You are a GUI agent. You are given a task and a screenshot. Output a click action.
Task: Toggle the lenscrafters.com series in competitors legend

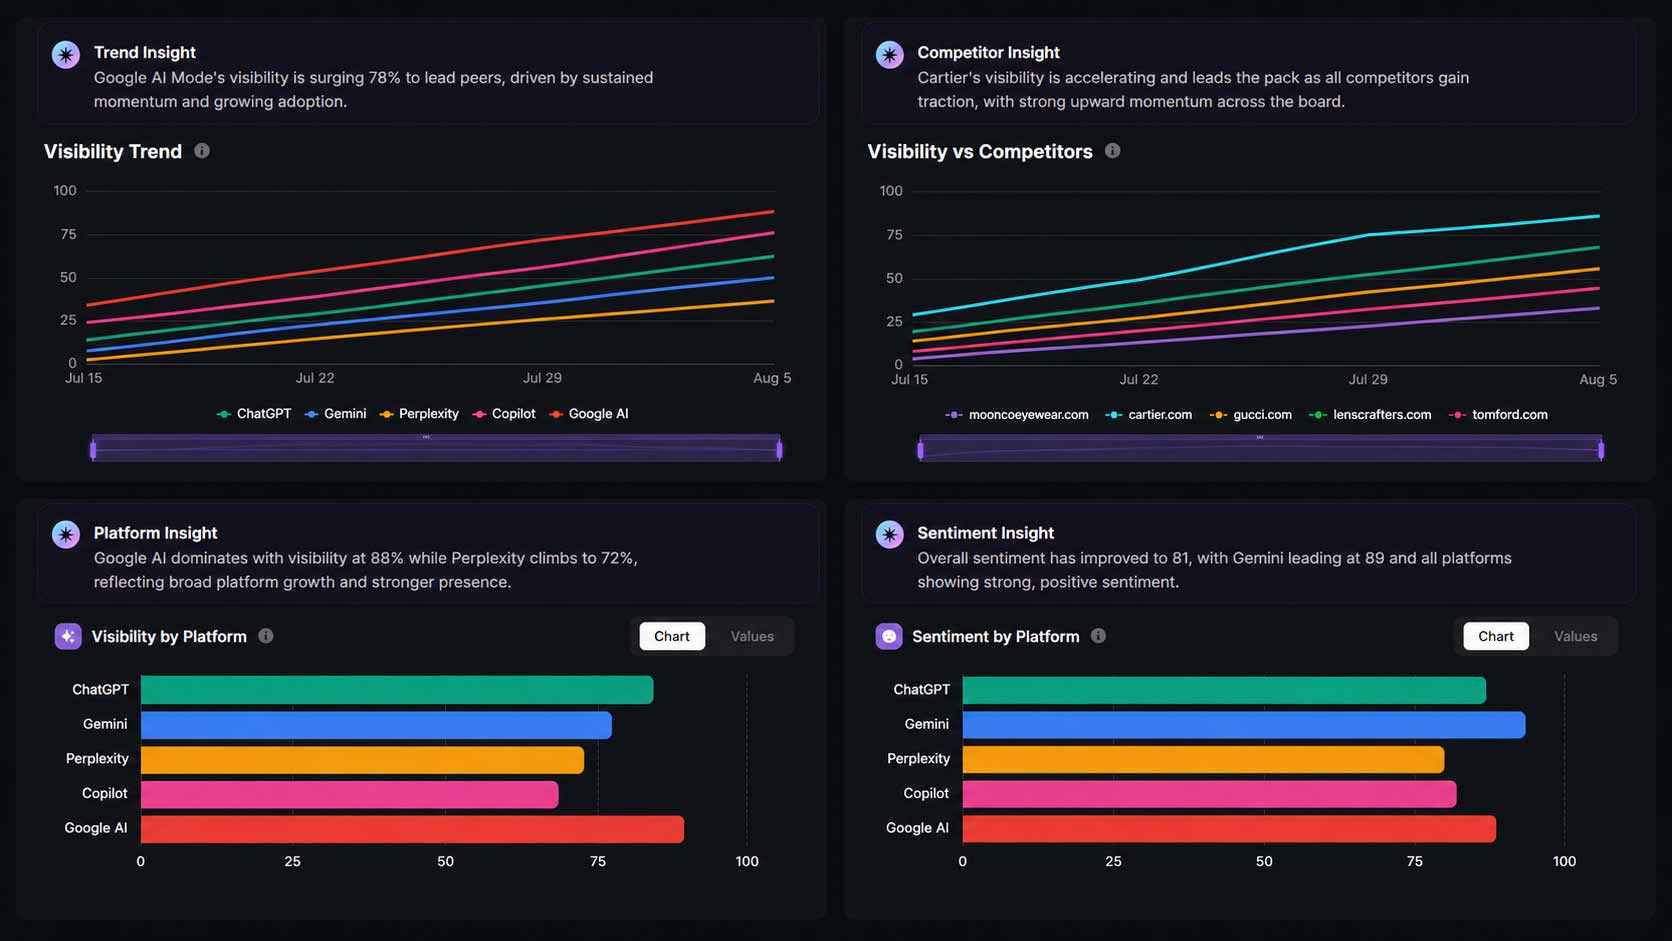coord(1371,415)
